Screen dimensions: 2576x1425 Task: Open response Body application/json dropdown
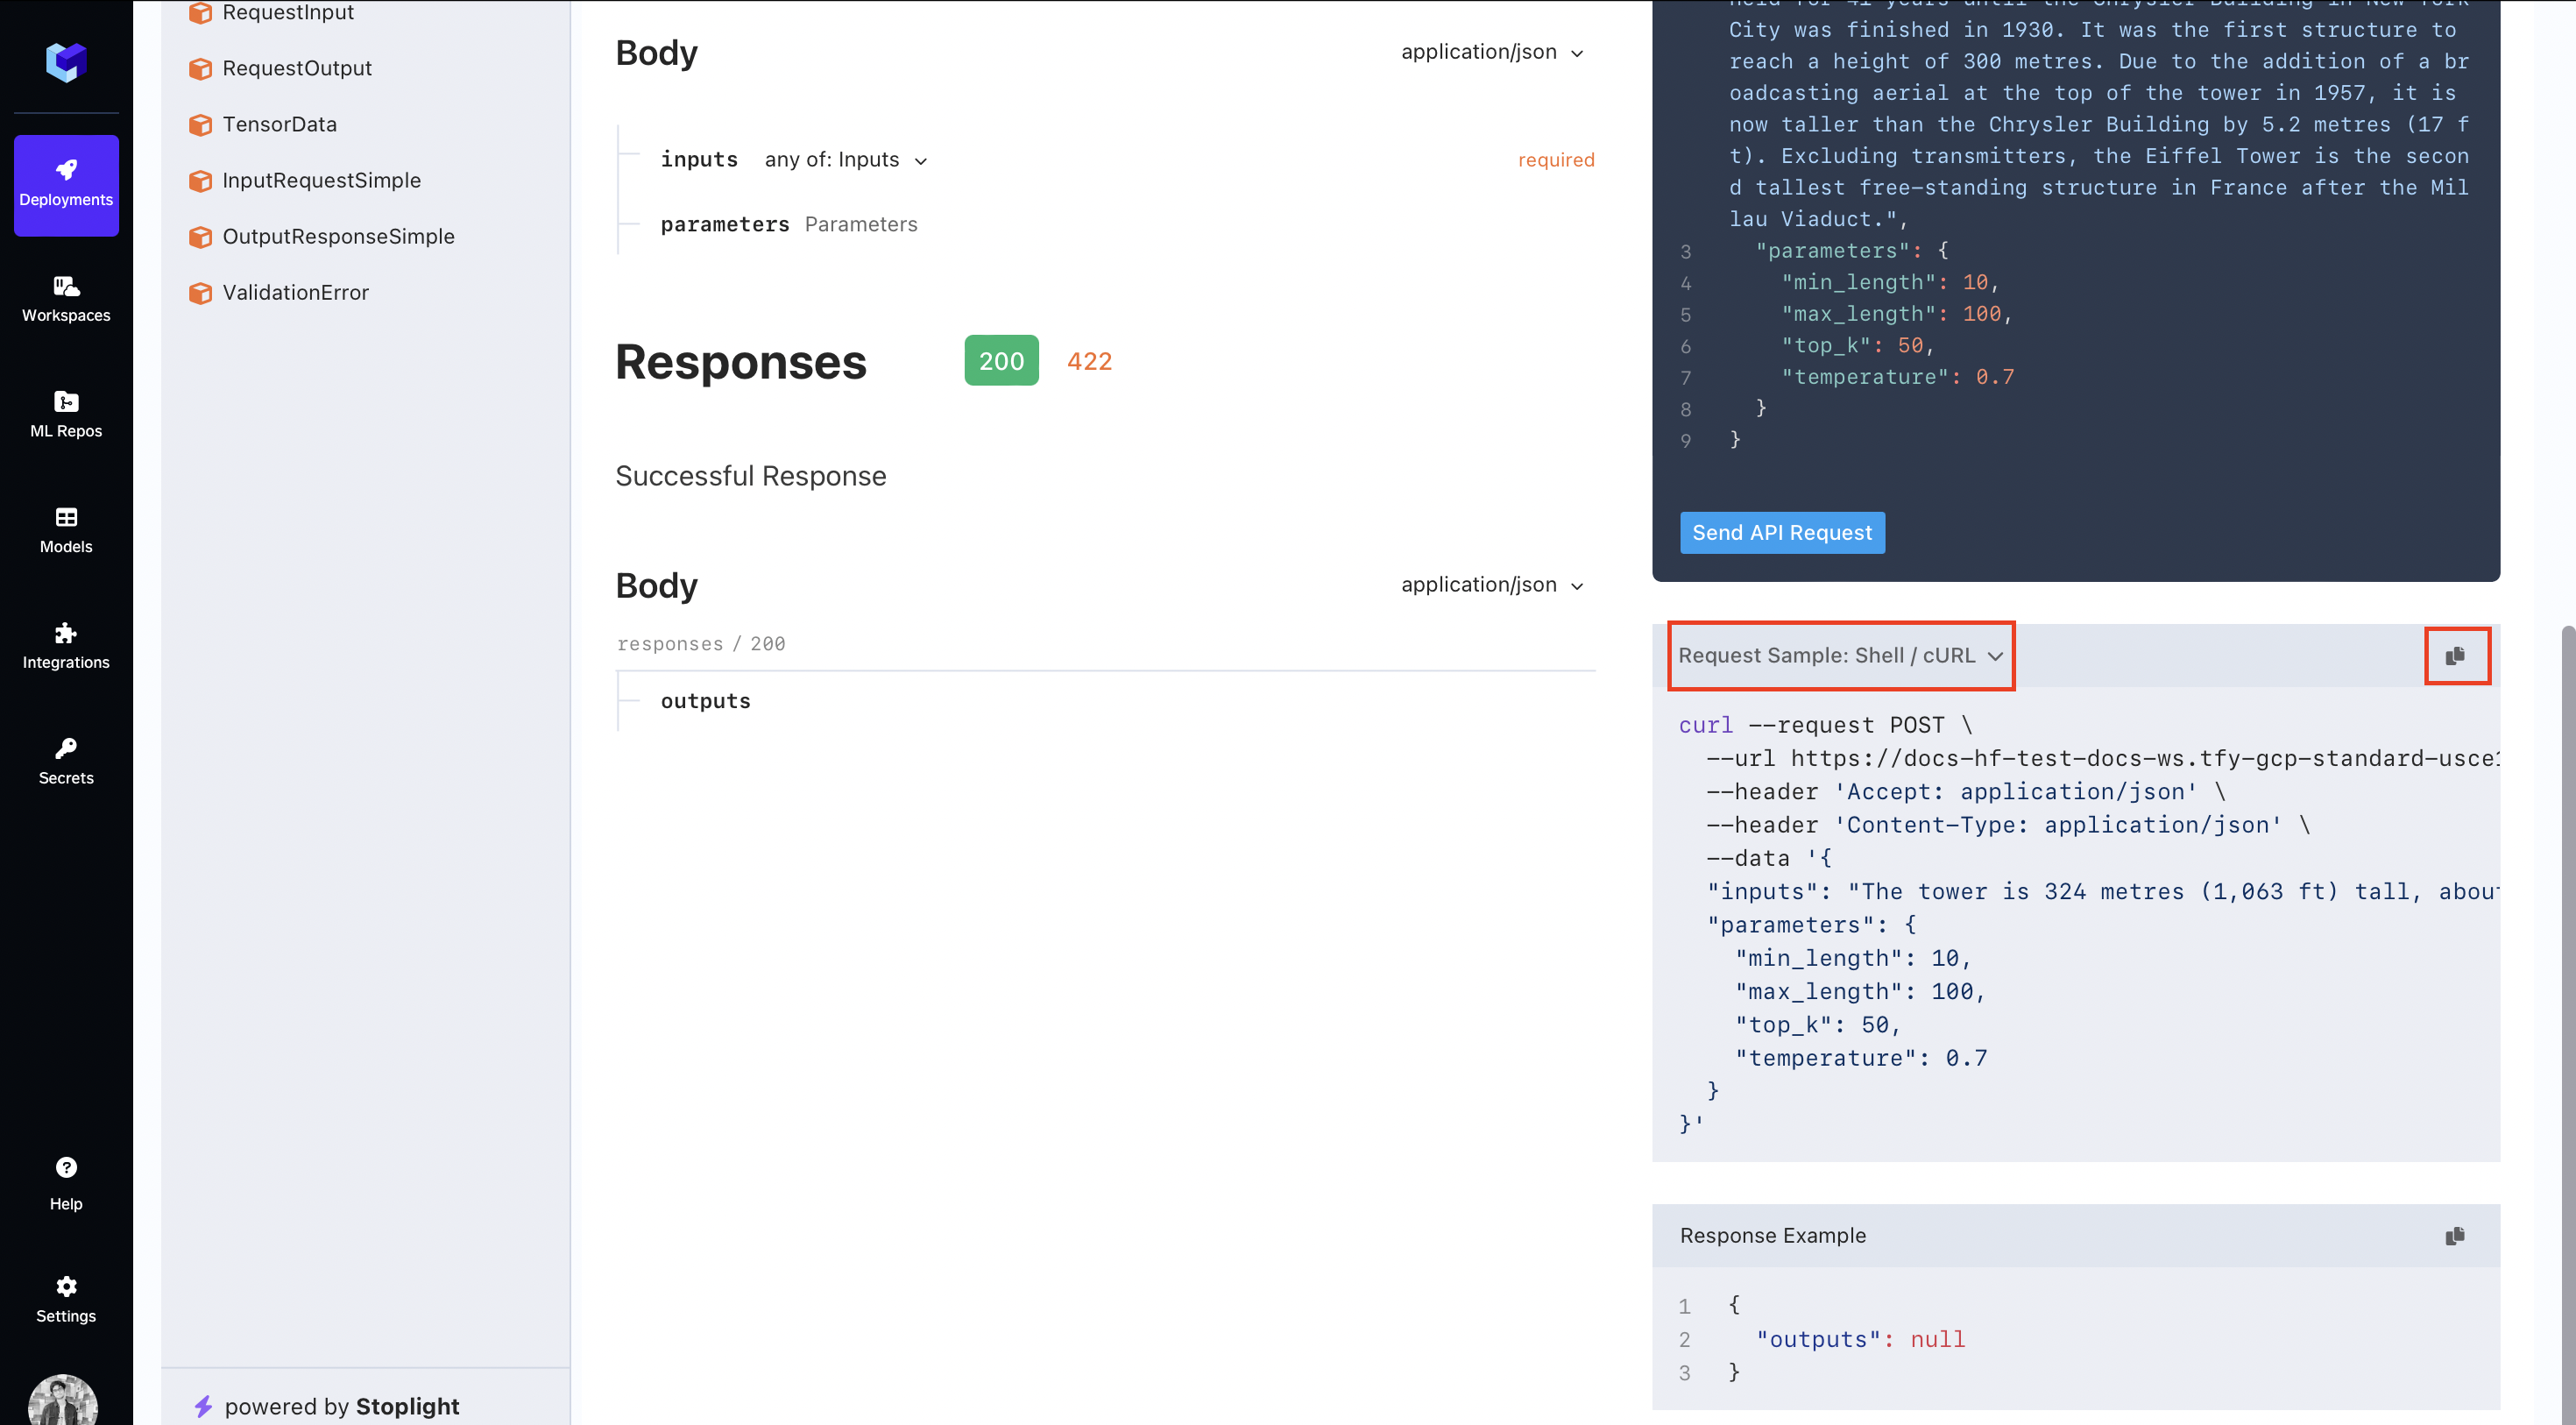click(1491, 585)
